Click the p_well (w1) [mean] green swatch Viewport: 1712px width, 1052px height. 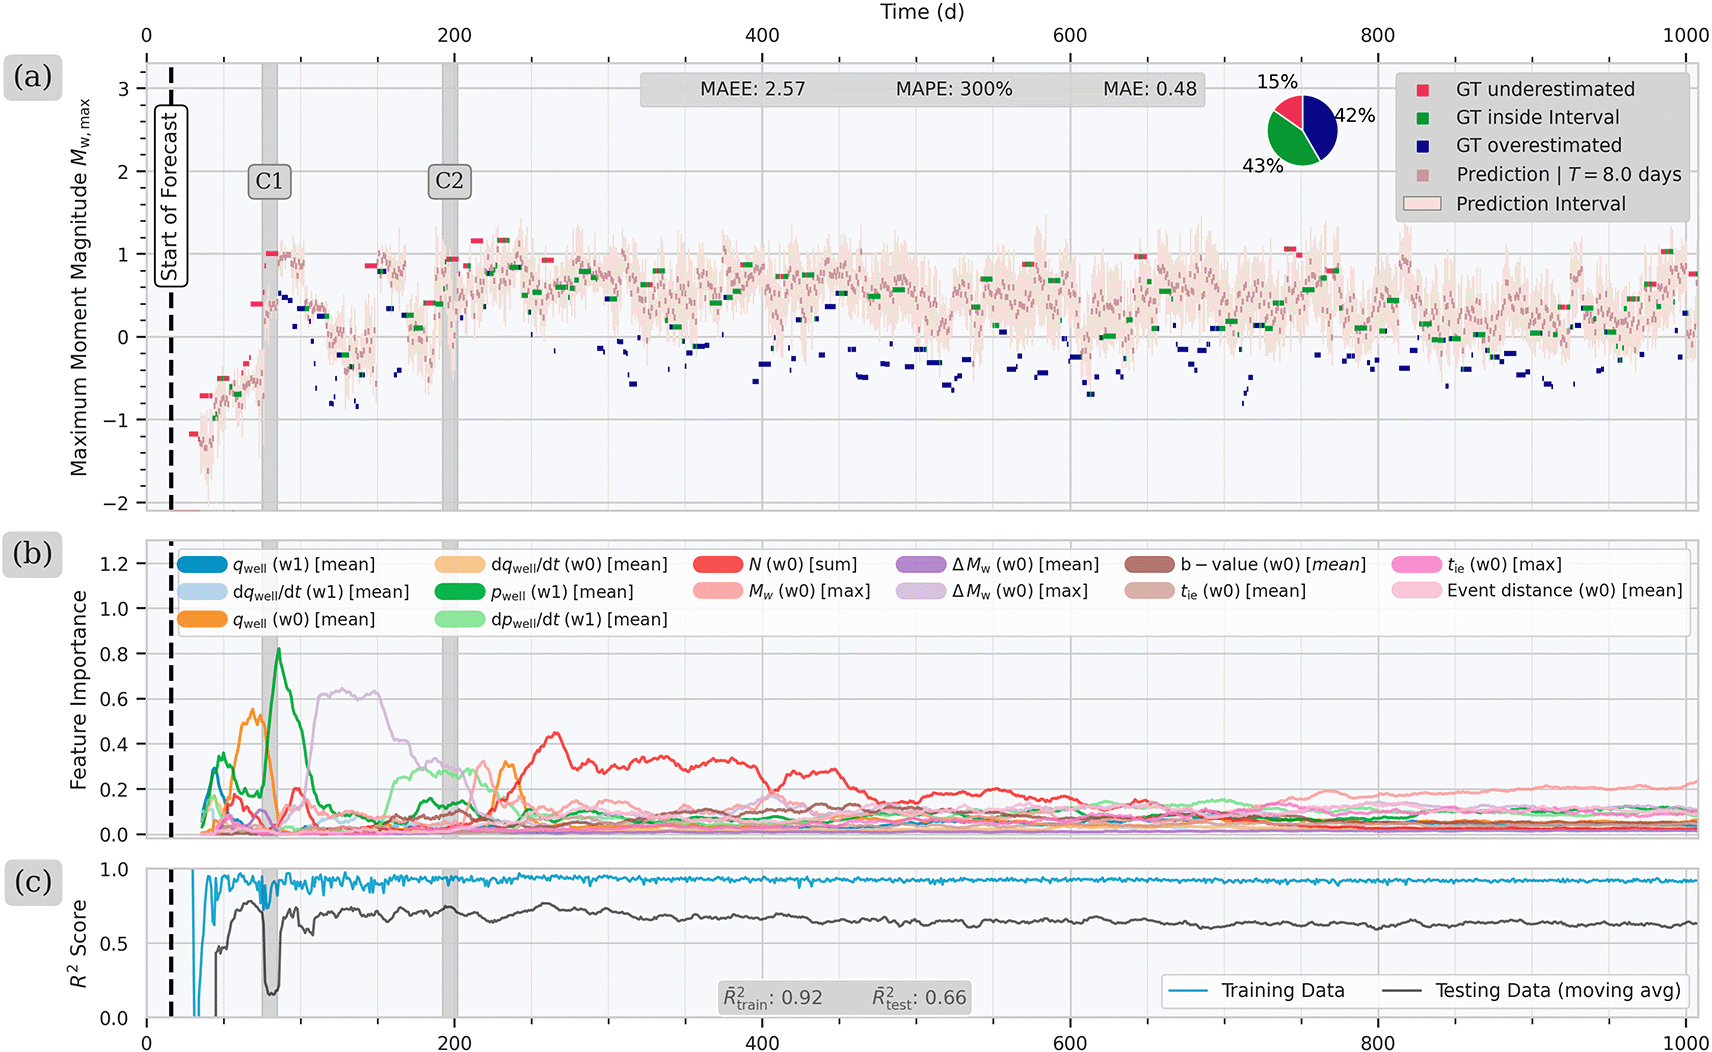(x=460, y=591)
